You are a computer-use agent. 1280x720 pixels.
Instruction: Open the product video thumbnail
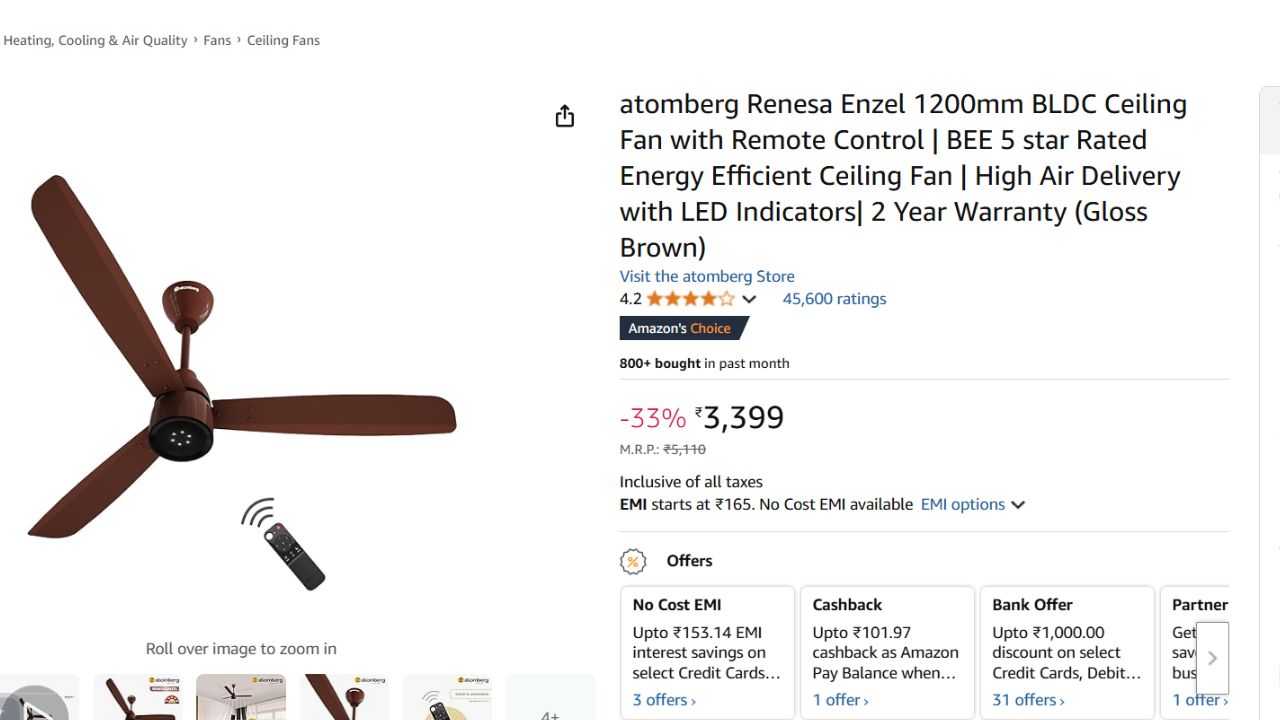(x=36, y=699)
